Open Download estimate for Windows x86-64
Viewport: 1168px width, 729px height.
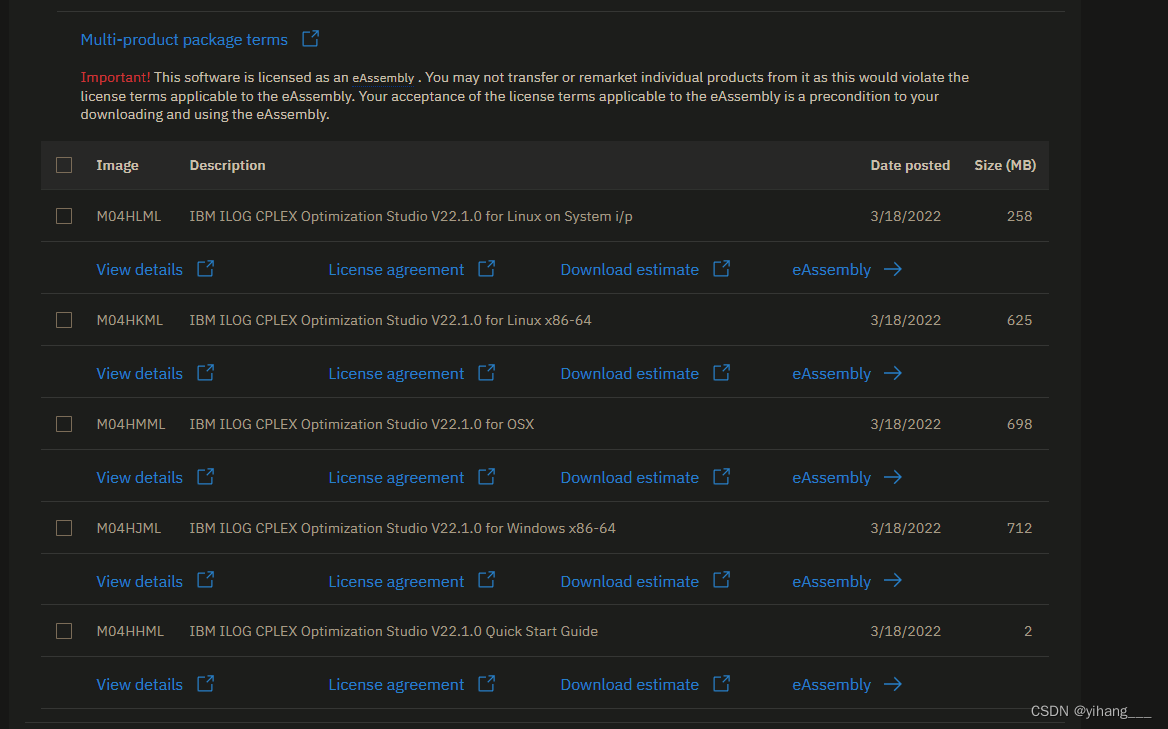pyautogui.click(x=629, y=582)
